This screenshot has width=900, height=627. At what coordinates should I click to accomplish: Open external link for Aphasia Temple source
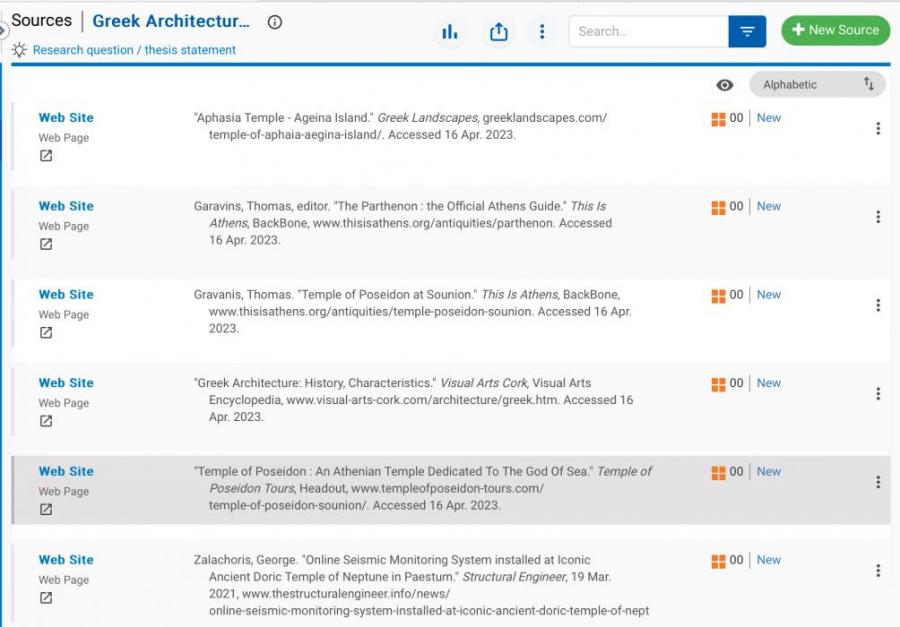[x=46, y=156]
